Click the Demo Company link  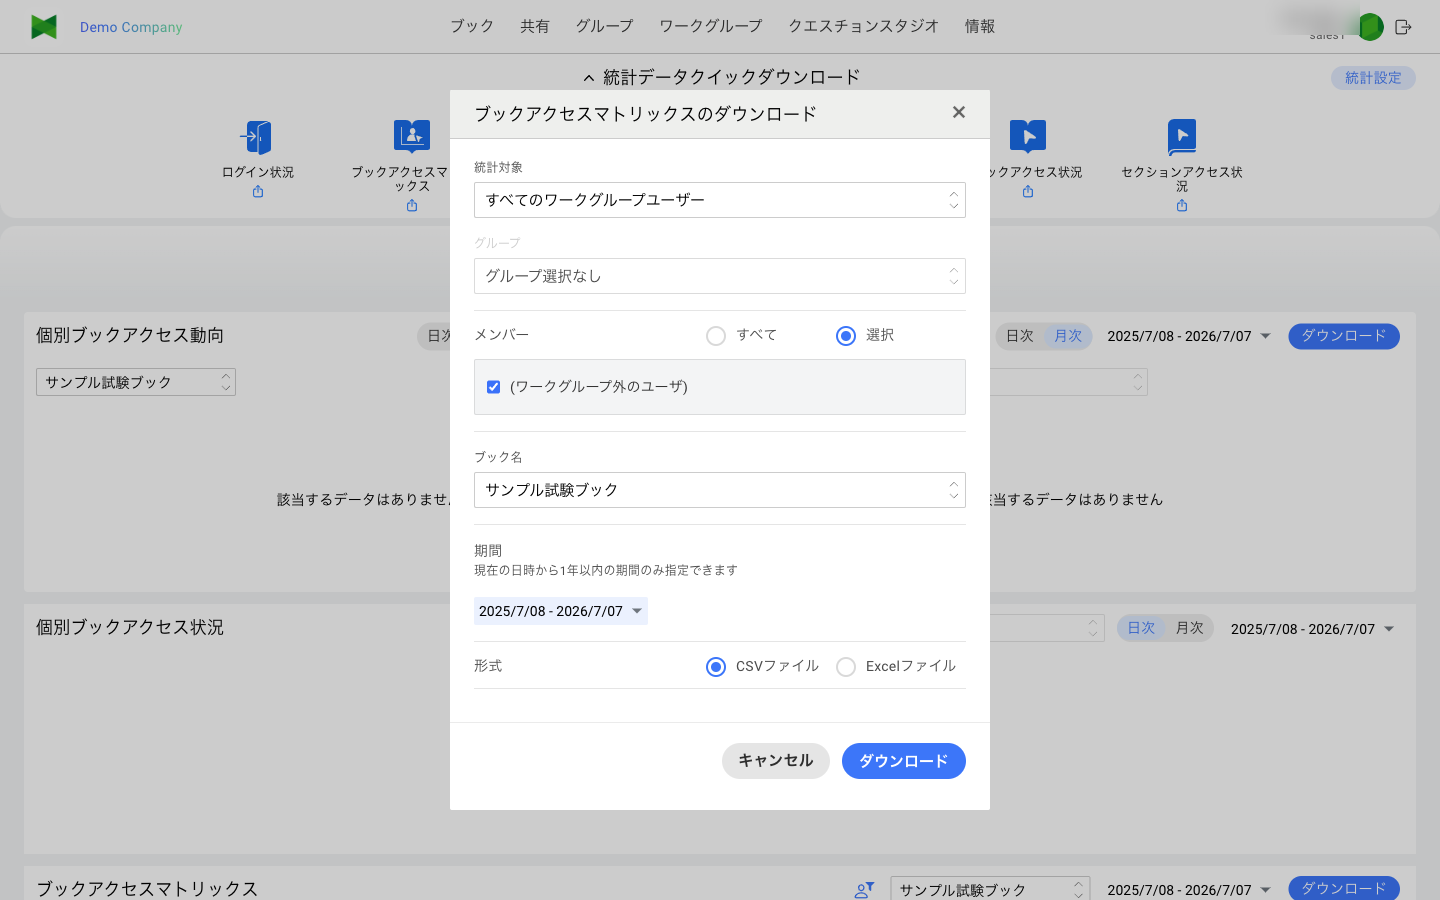(x=131, y=27)
